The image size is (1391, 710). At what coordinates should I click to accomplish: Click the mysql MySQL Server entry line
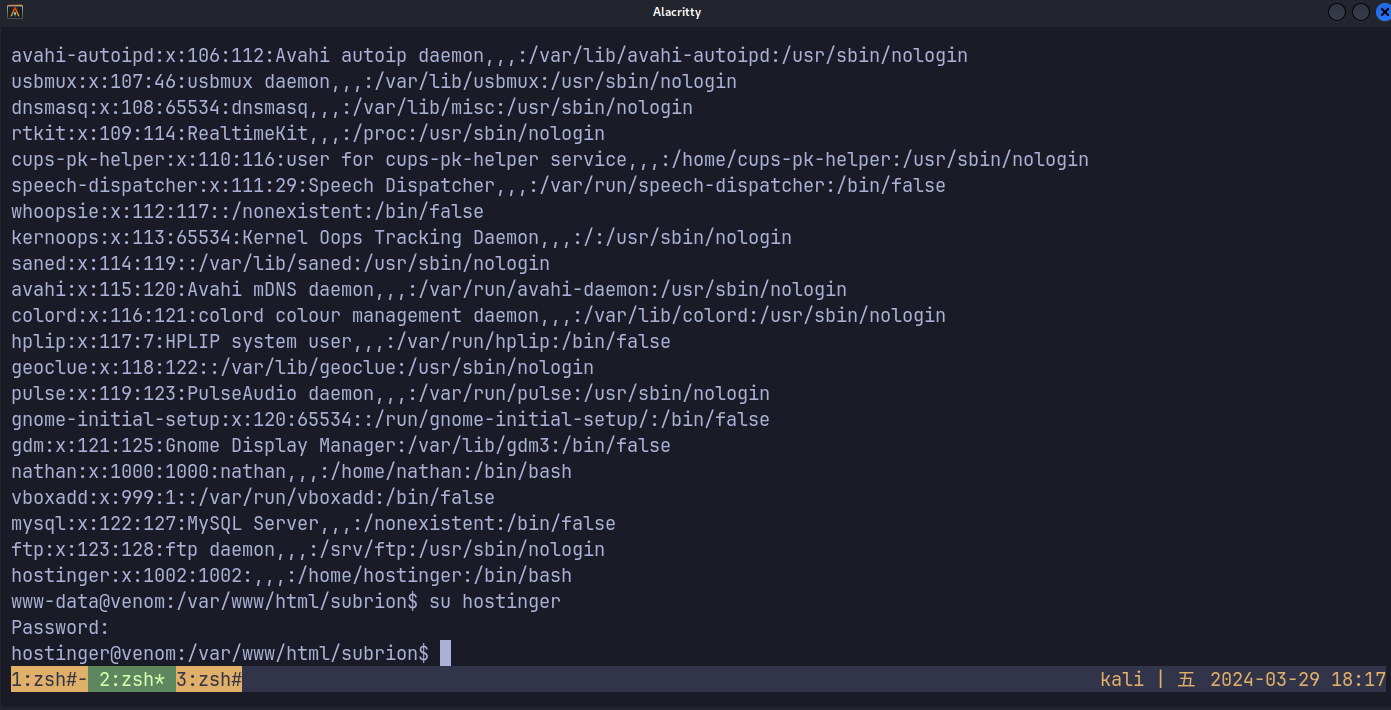coord(313,523)
